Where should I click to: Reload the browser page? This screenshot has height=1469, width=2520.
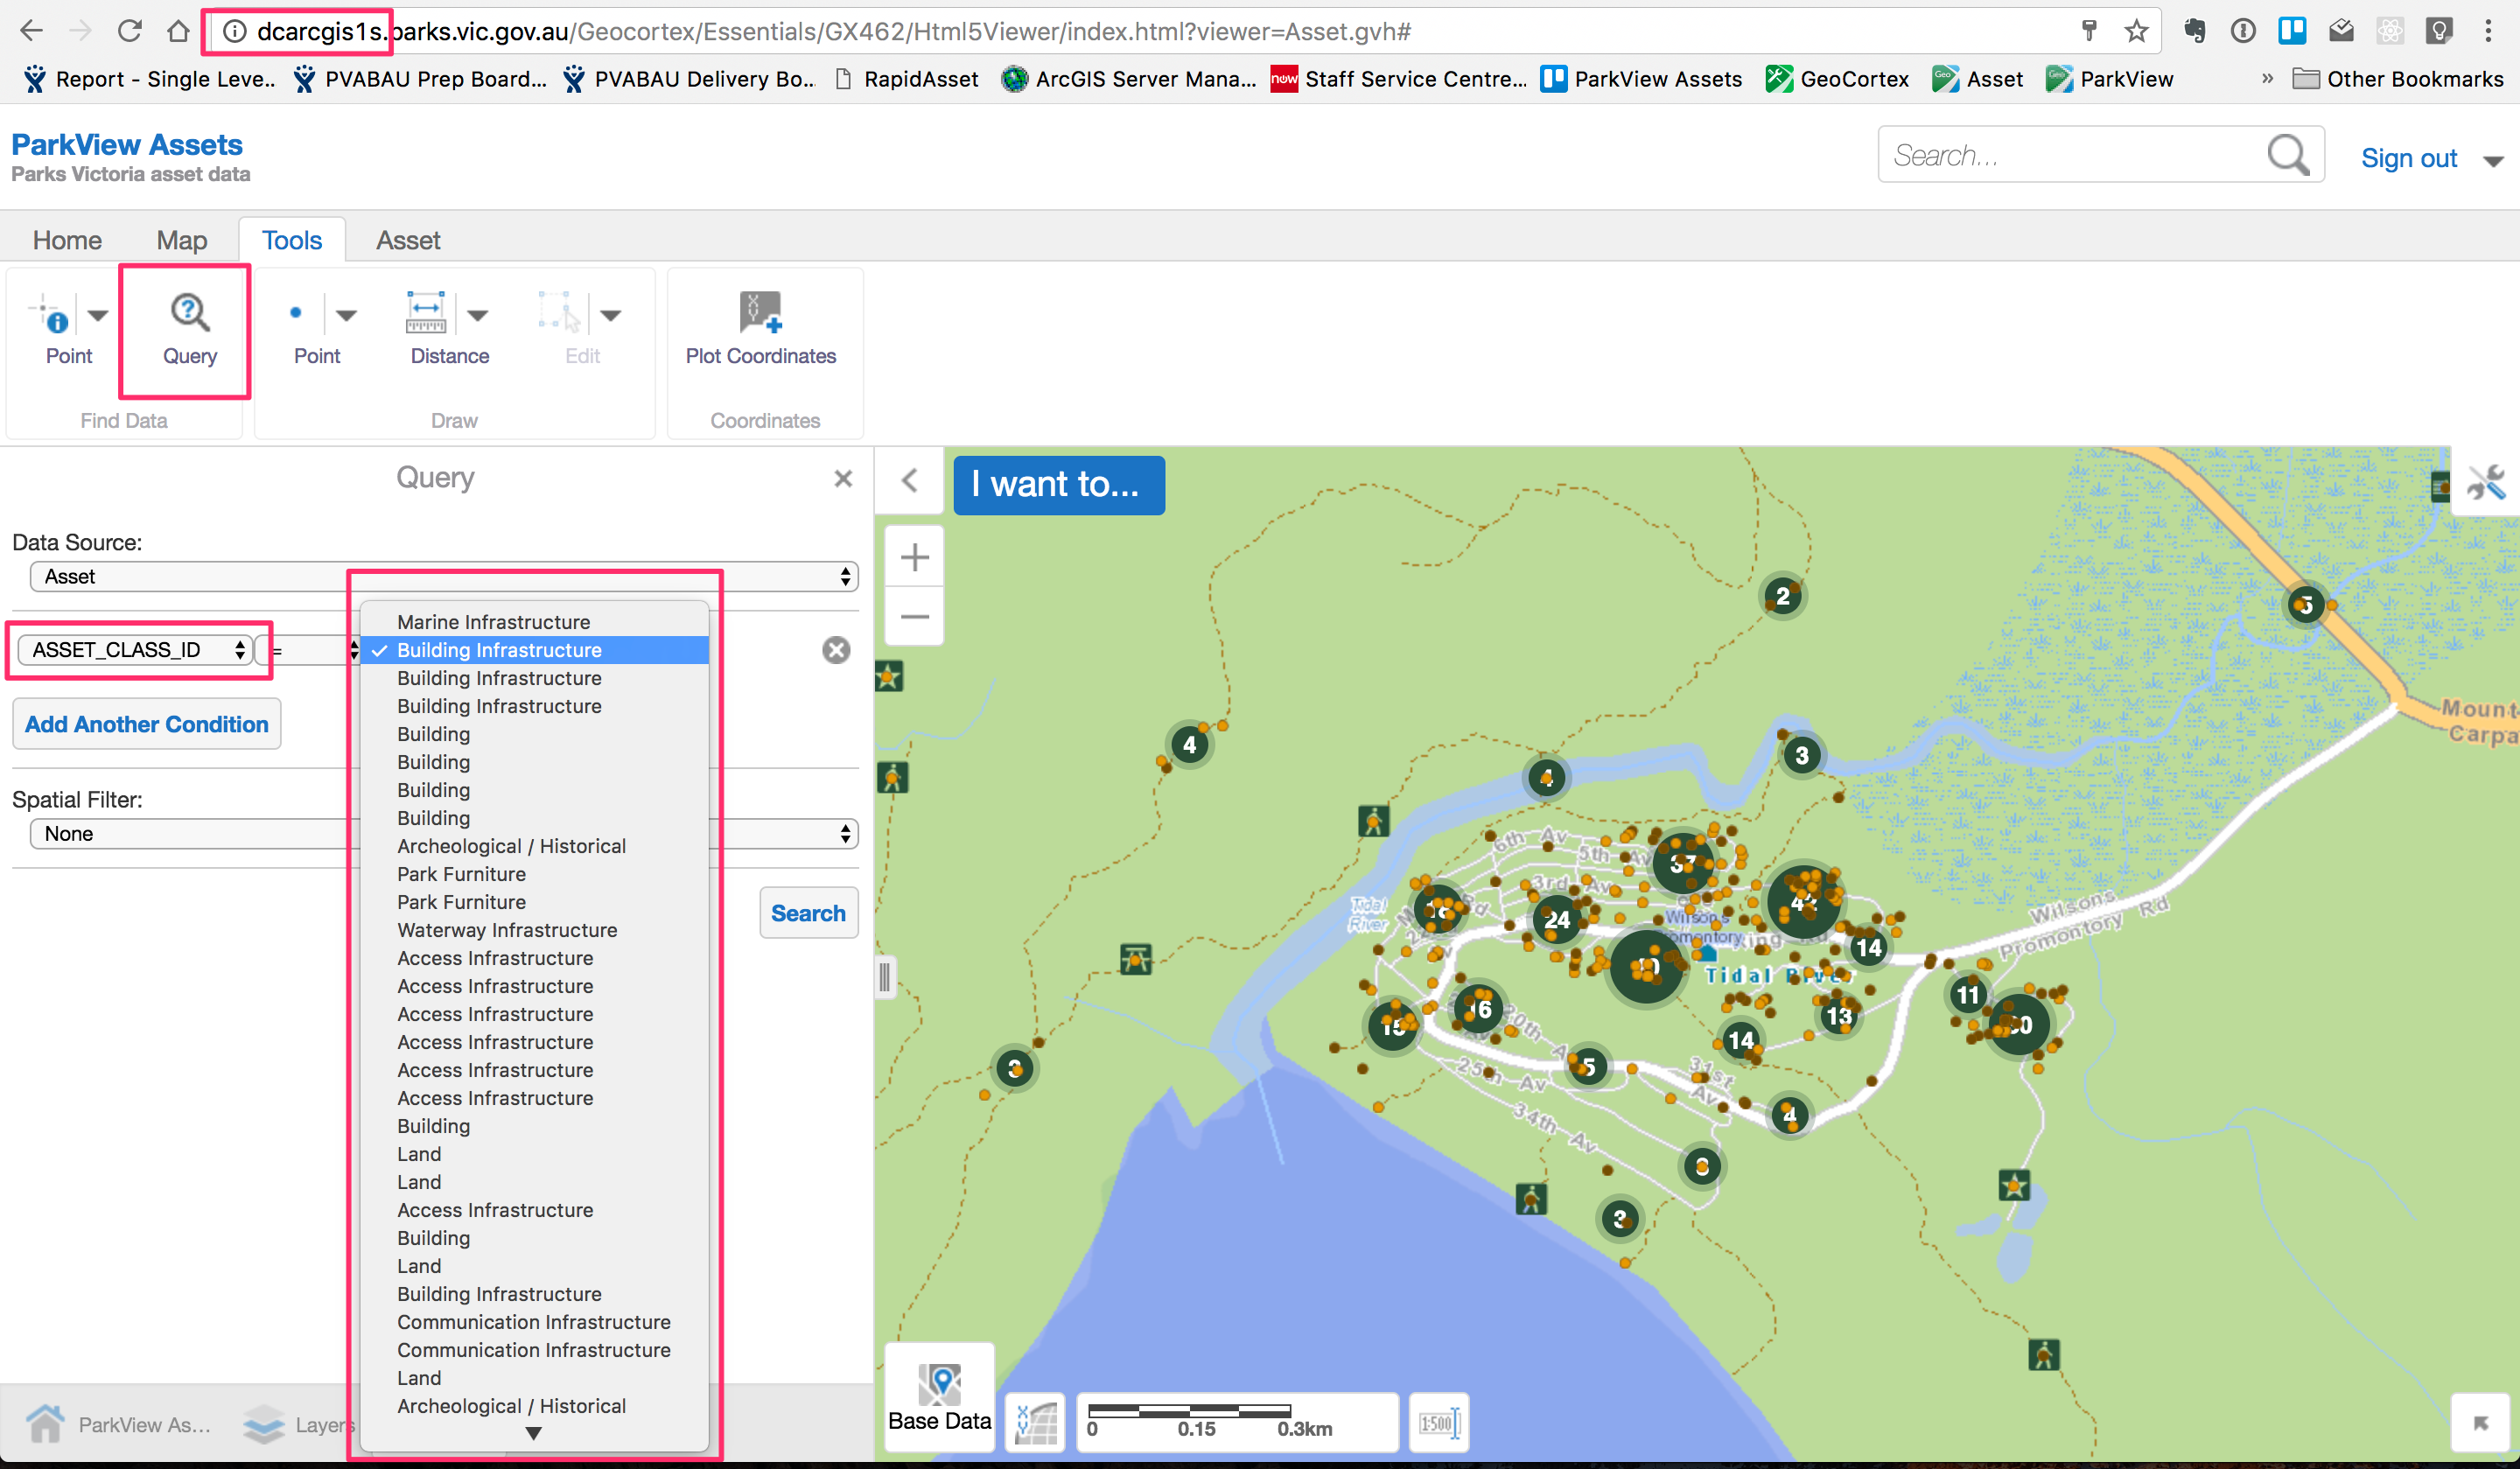129,31
